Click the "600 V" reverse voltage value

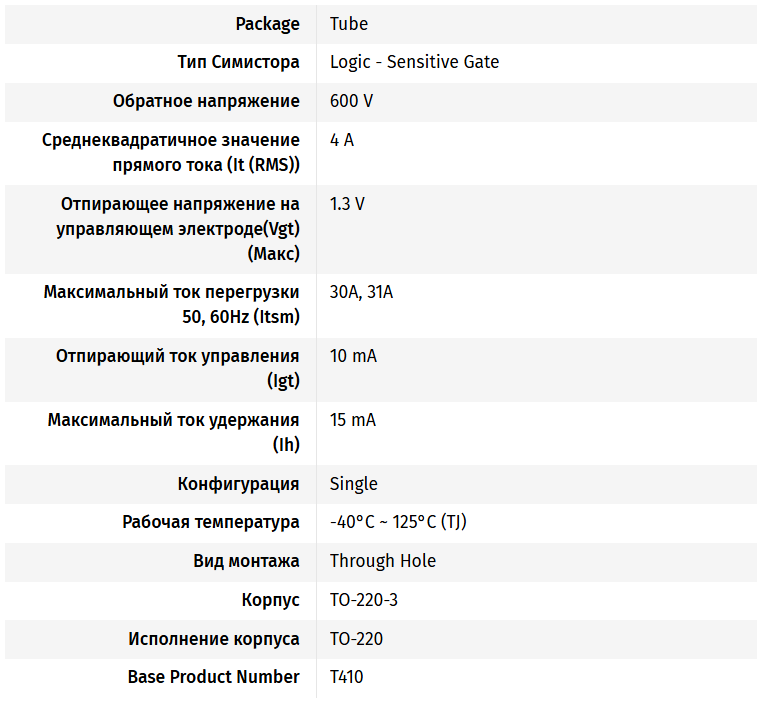pos(351,101)
